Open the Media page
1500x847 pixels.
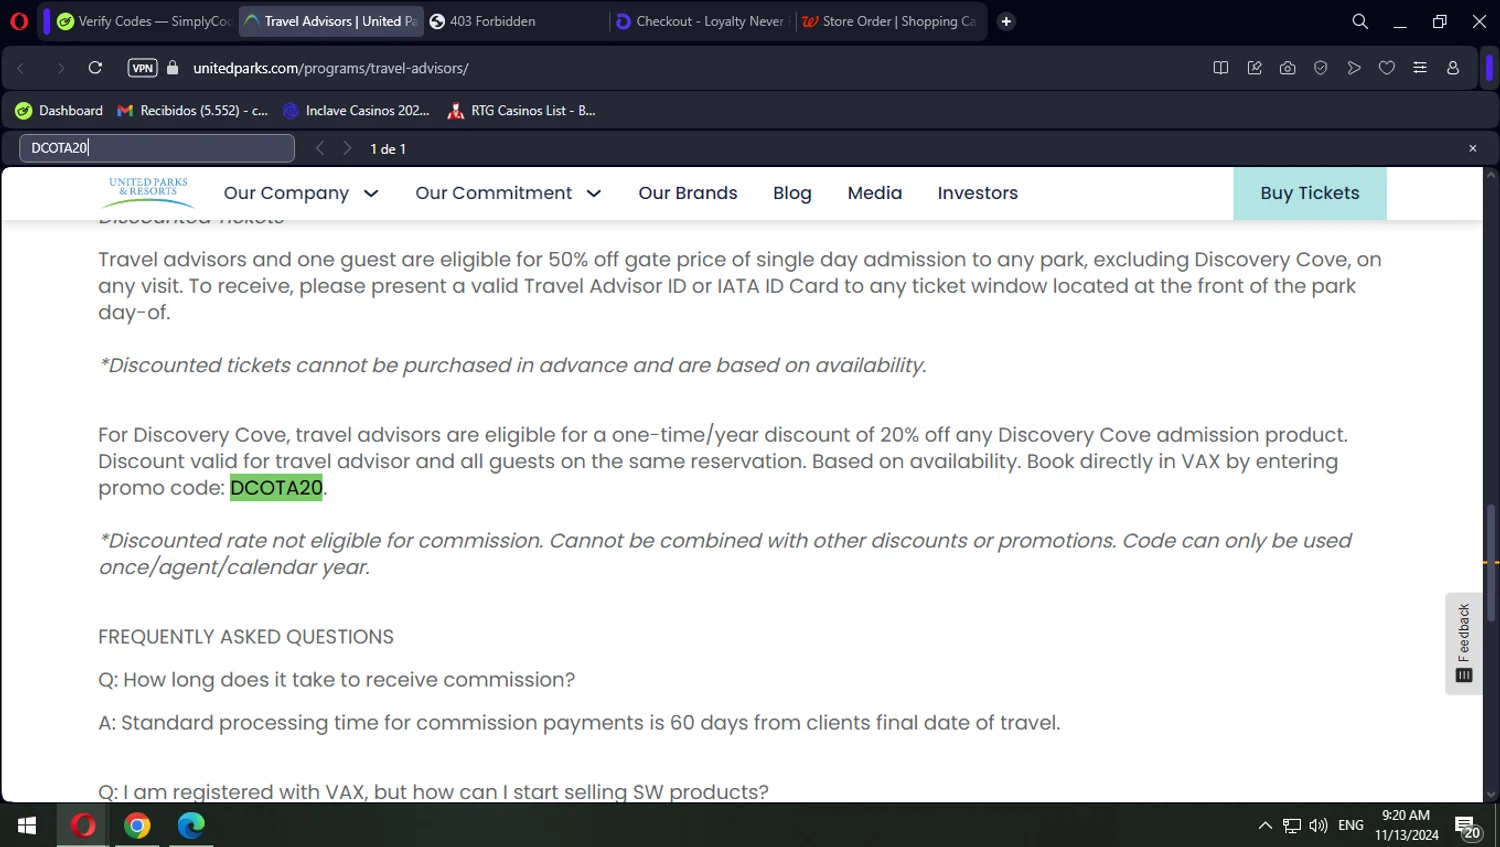coord(875,193)
